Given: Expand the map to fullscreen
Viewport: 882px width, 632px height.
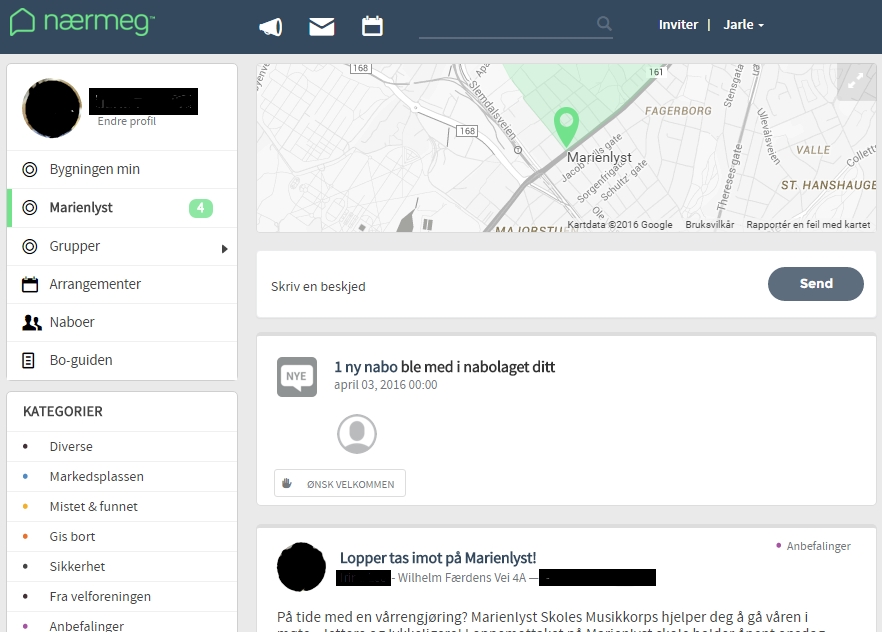Looking at the screenshot, I should click(855, 83).
